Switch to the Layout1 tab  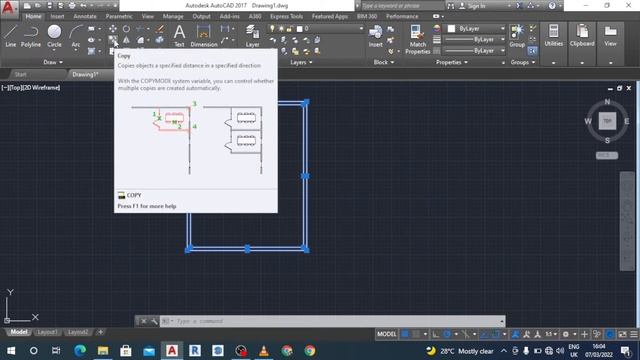47,332
